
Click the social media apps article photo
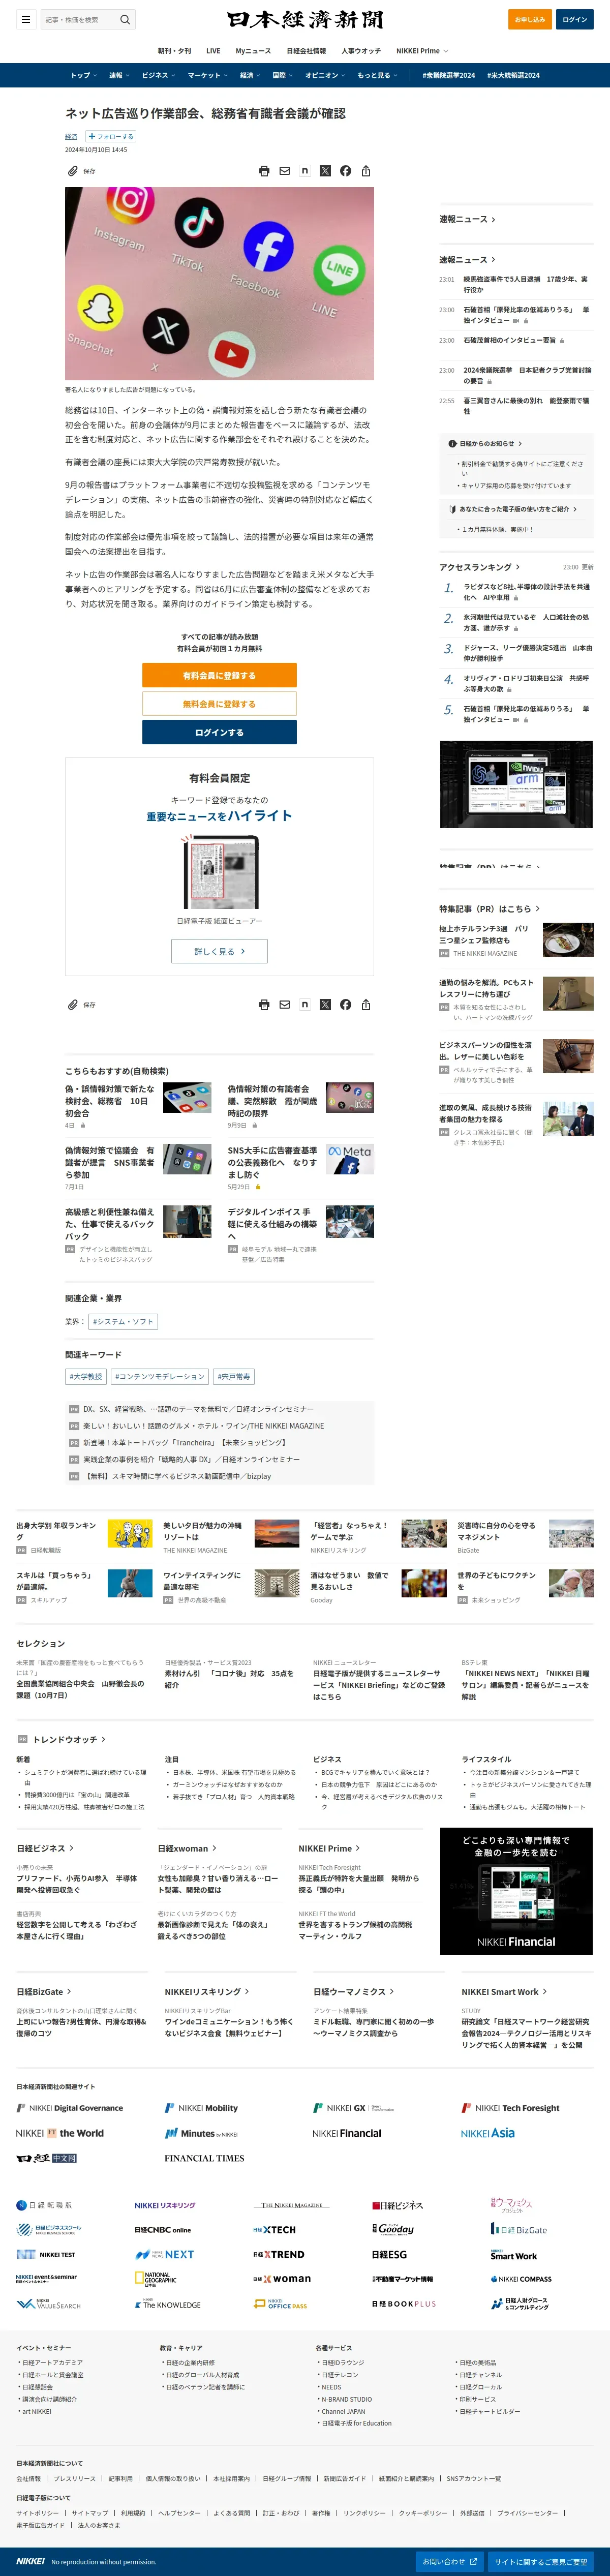click(219, 284)
